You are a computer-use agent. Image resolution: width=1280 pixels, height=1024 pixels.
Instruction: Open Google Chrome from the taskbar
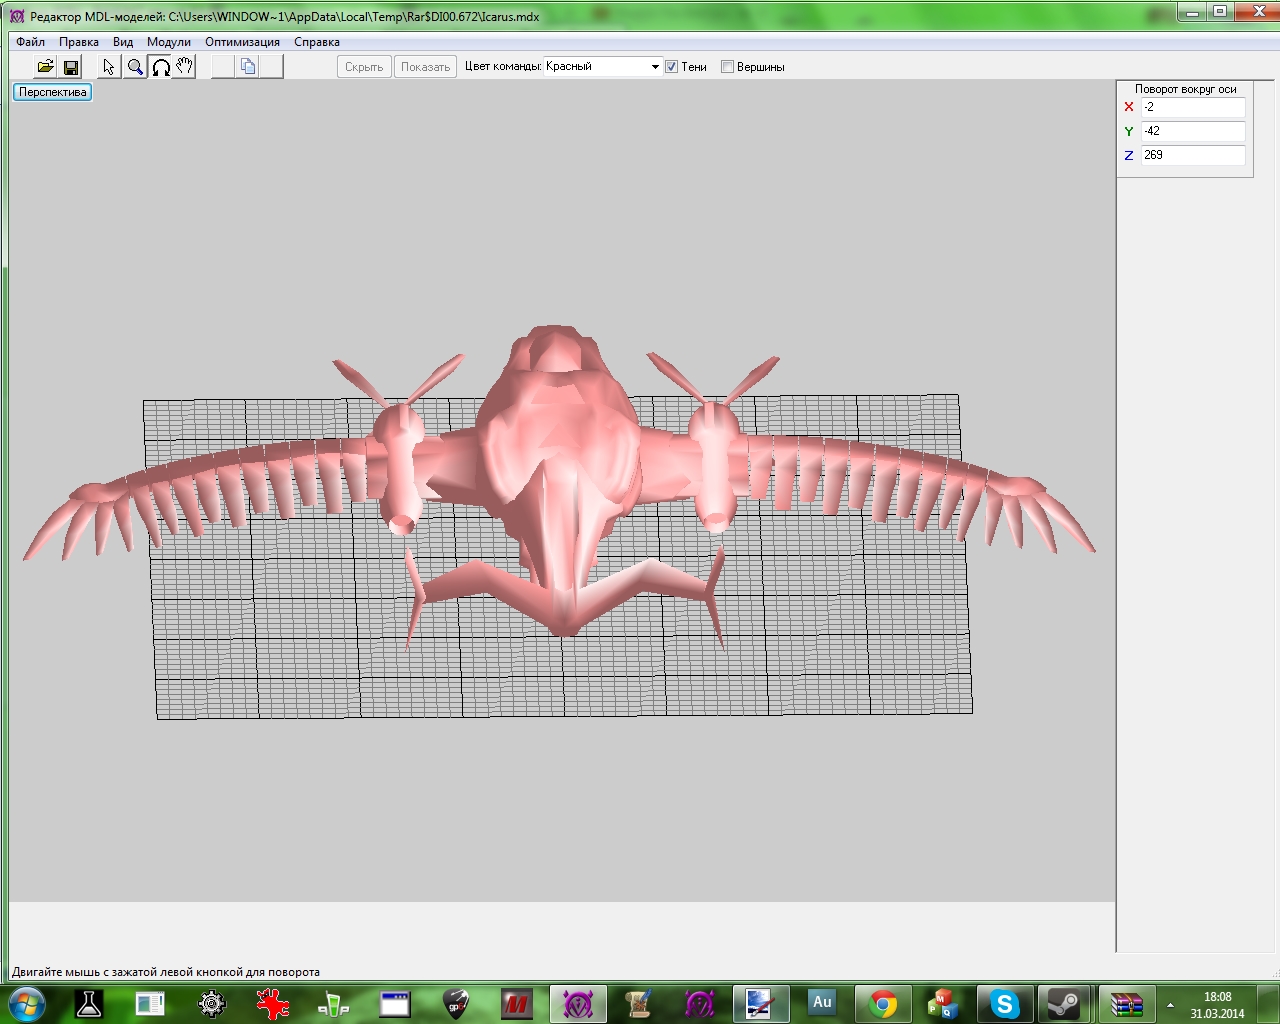(882, 1003)
